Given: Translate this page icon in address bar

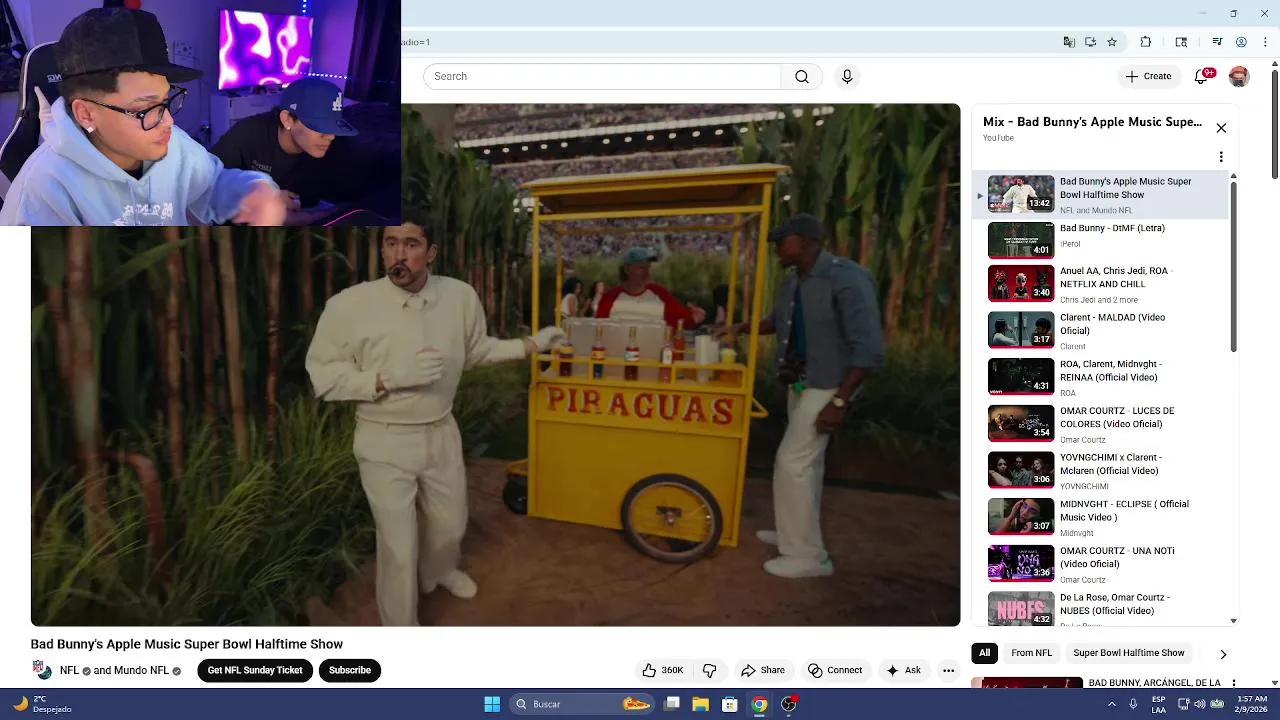Looking at the screenshot, I should point(1069,42).
